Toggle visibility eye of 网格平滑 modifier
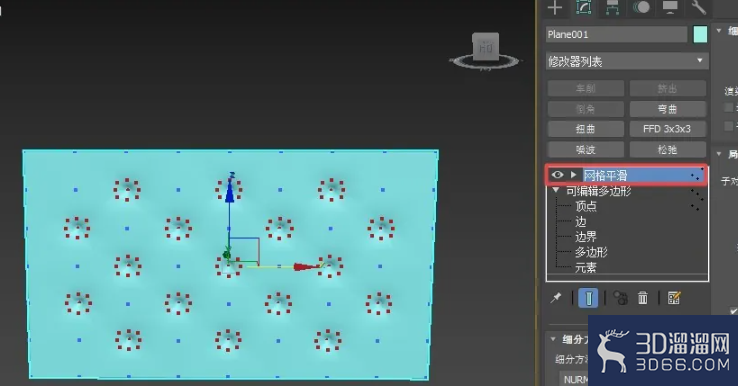The width and height of the screenshot is (738, 386). coord(557,175)
